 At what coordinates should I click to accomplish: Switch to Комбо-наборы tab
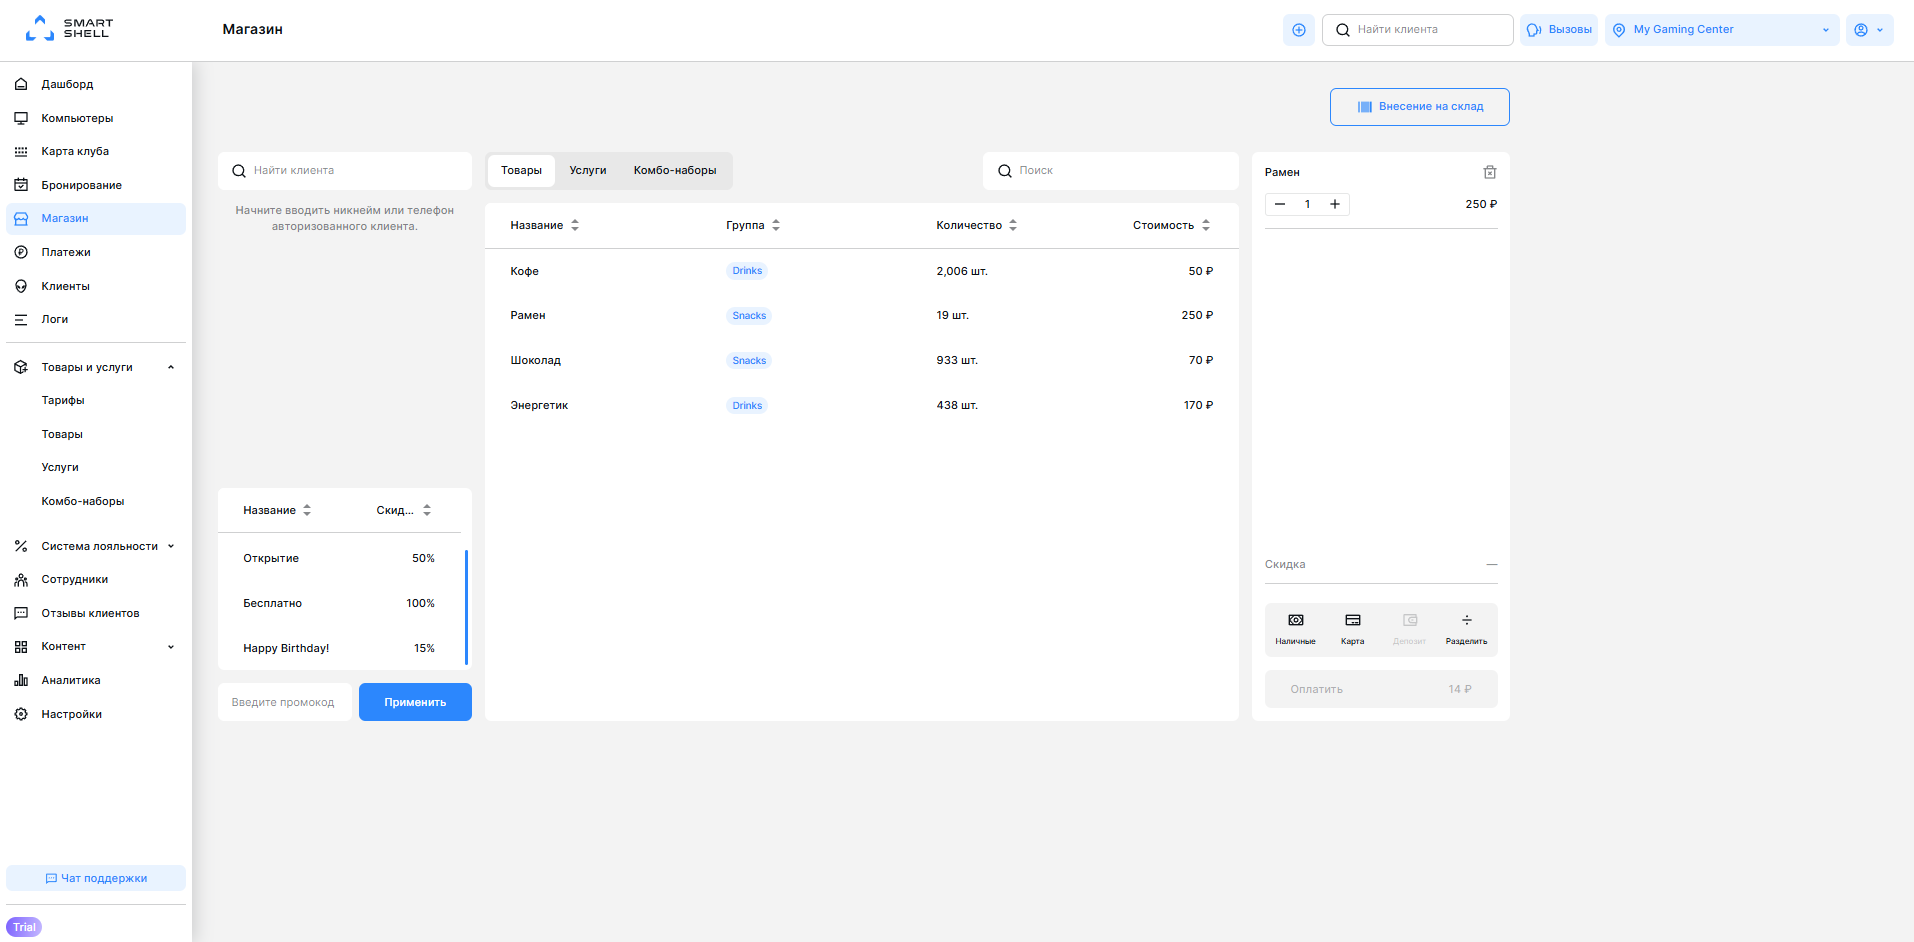tap(675, 170)
